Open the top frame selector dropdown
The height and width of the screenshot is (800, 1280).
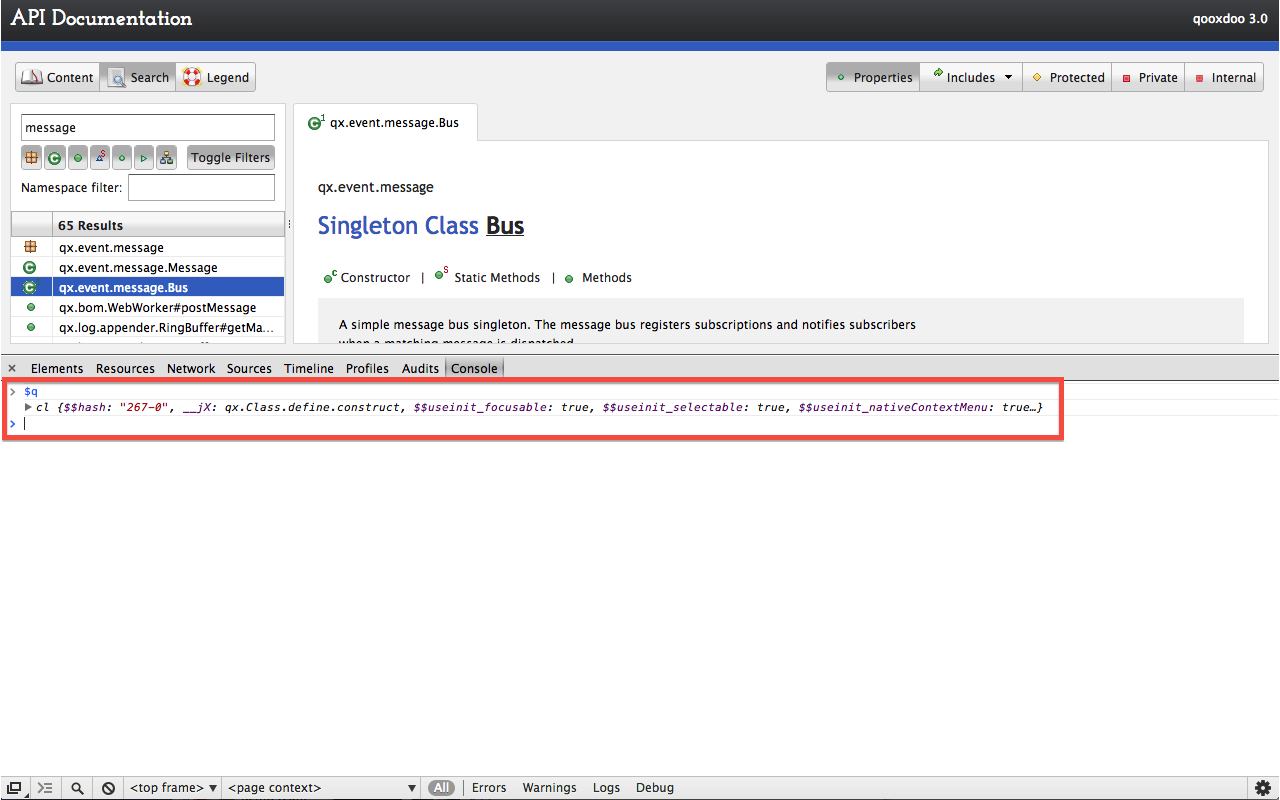pos(172,787)
